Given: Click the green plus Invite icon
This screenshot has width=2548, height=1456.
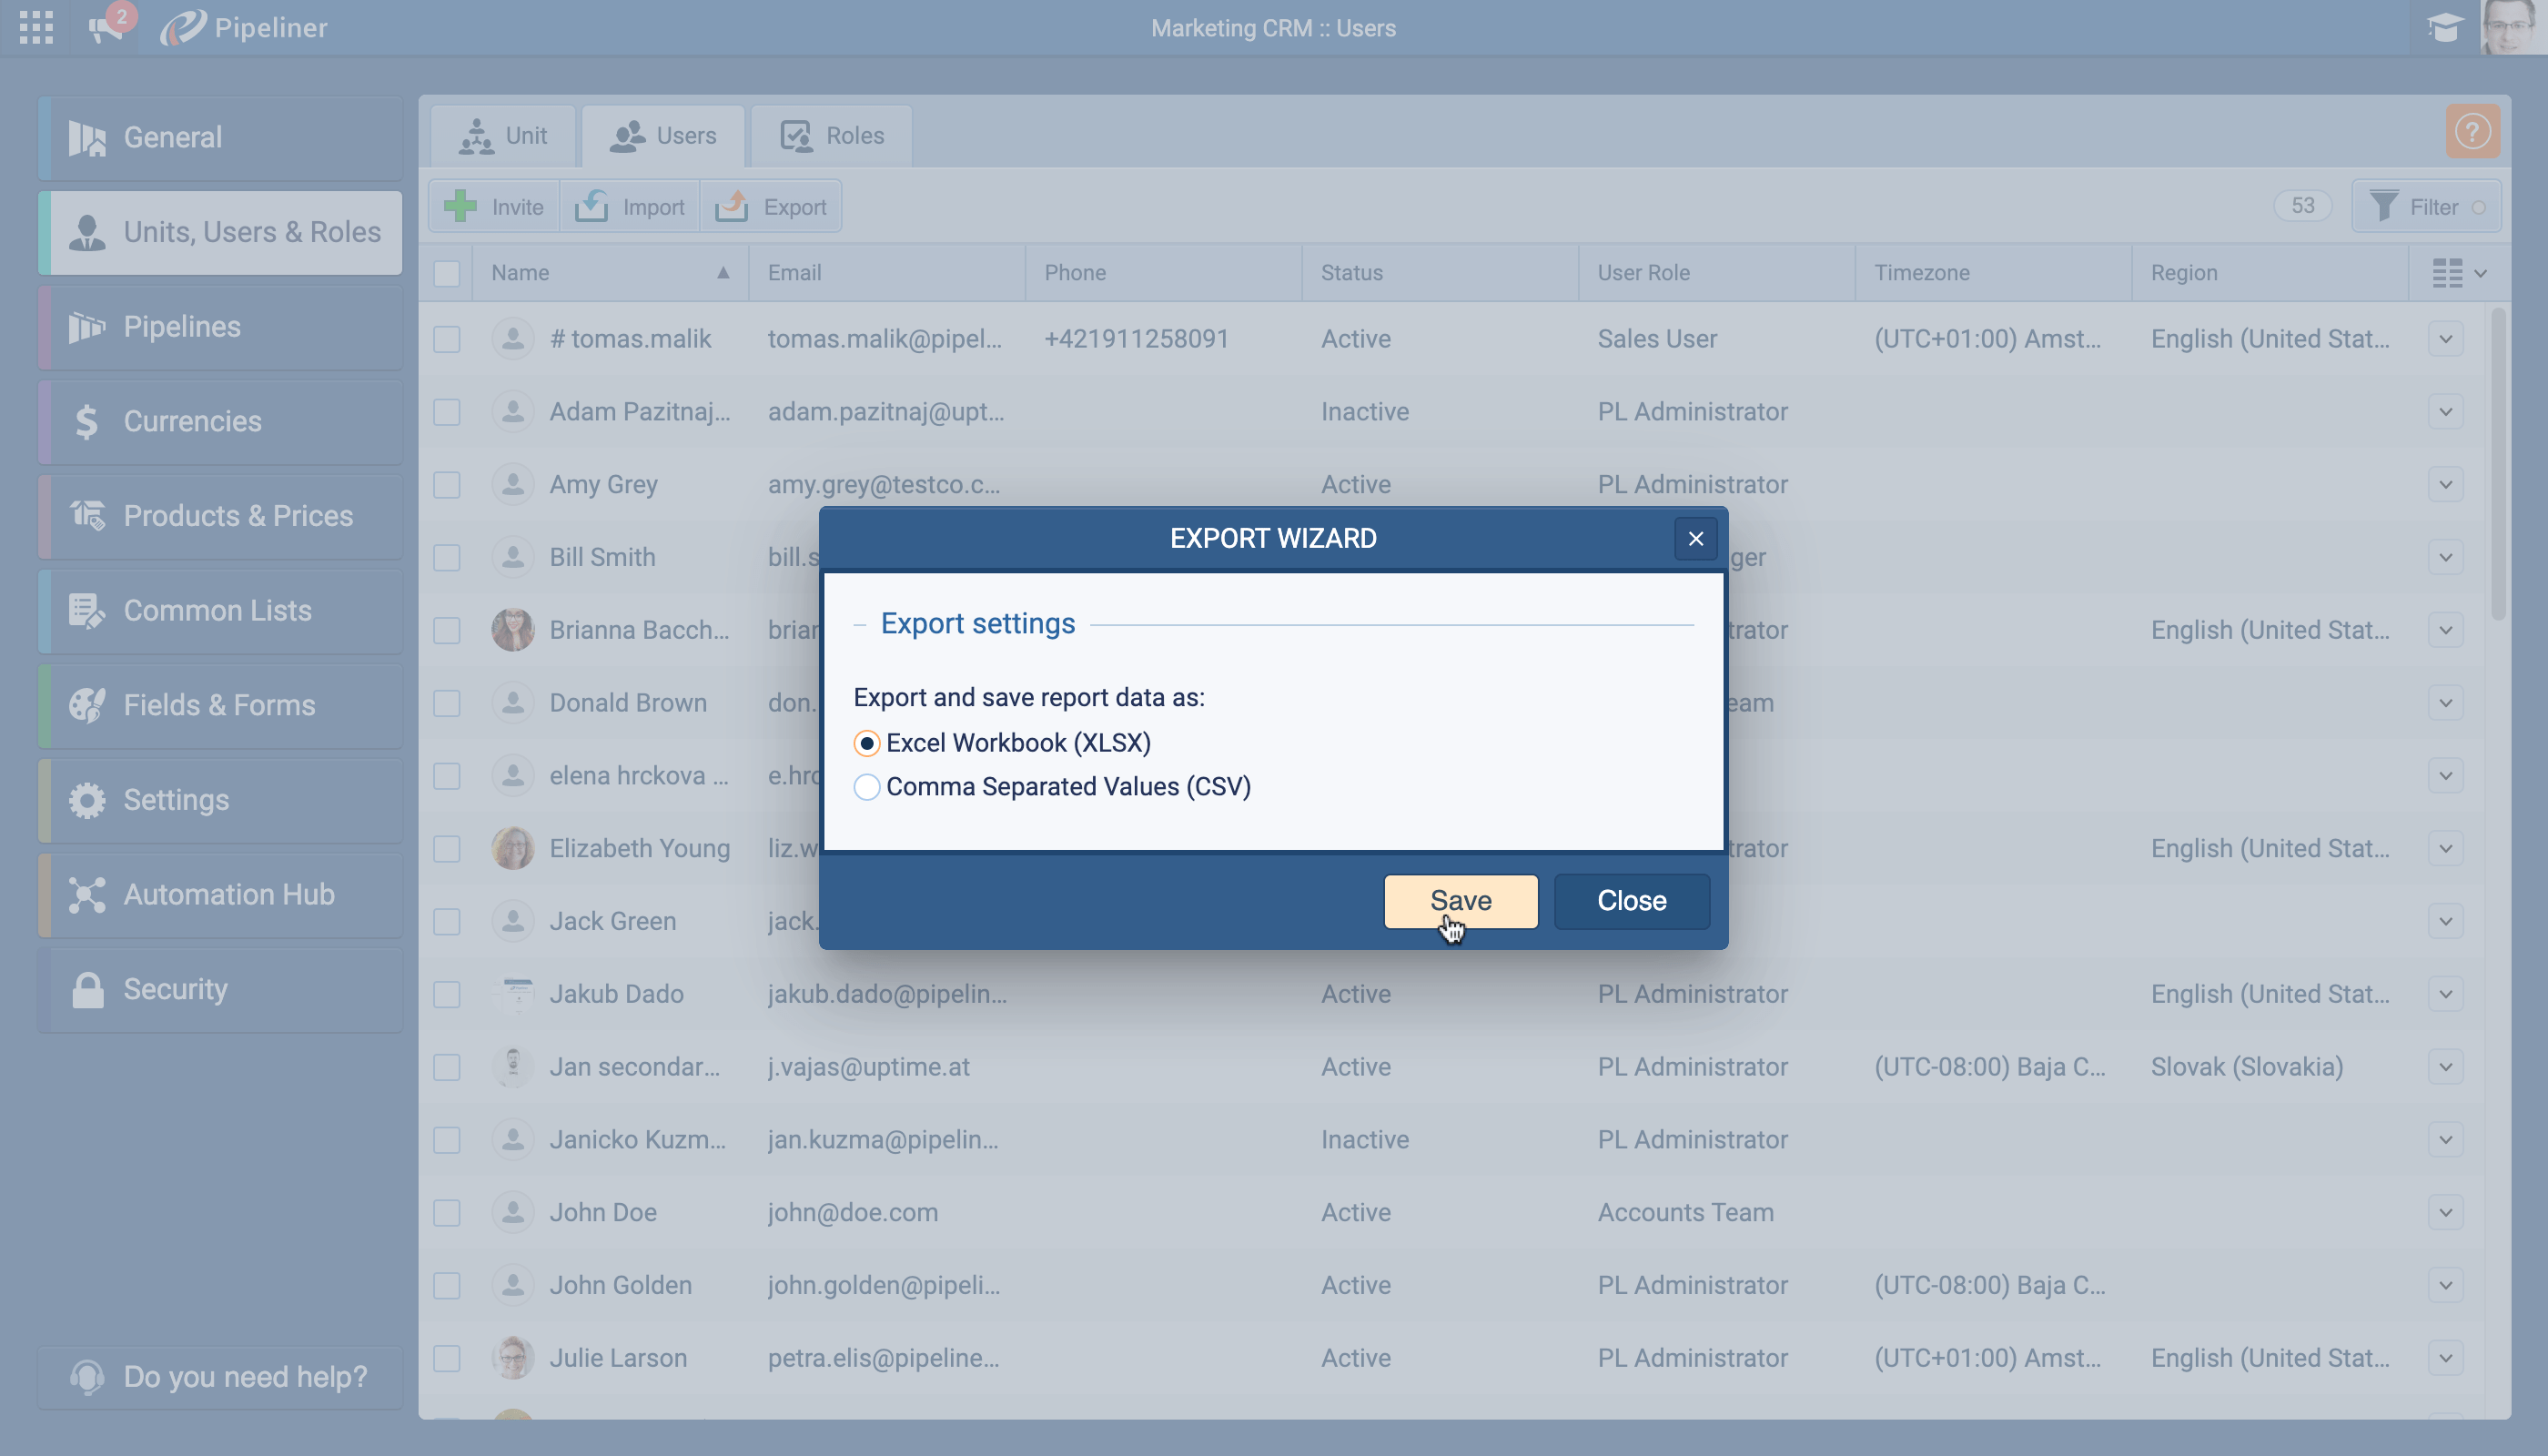Looking at the screenshot, I should coord(461,207).
